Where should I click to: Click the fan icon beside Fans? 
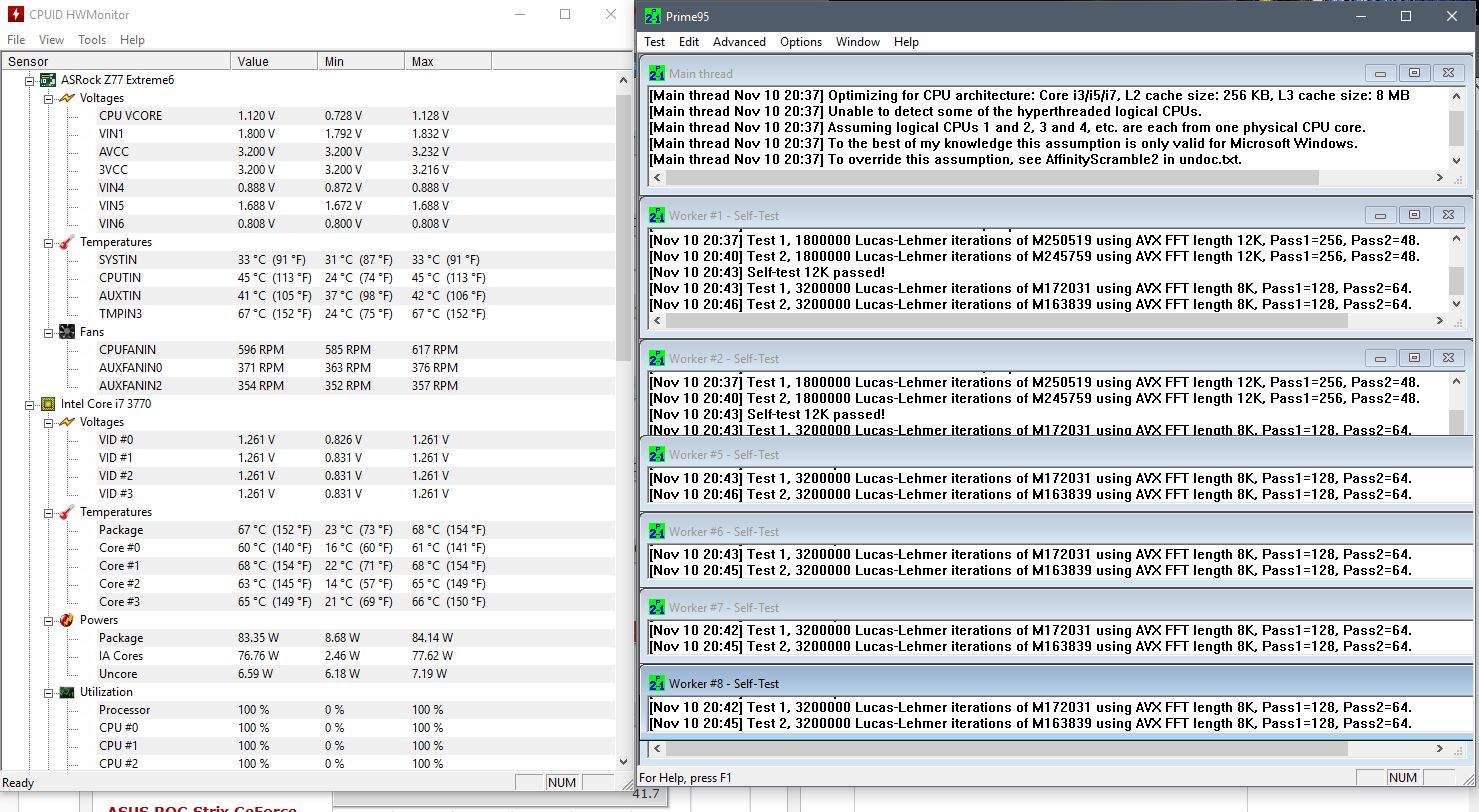click(66, 332)
